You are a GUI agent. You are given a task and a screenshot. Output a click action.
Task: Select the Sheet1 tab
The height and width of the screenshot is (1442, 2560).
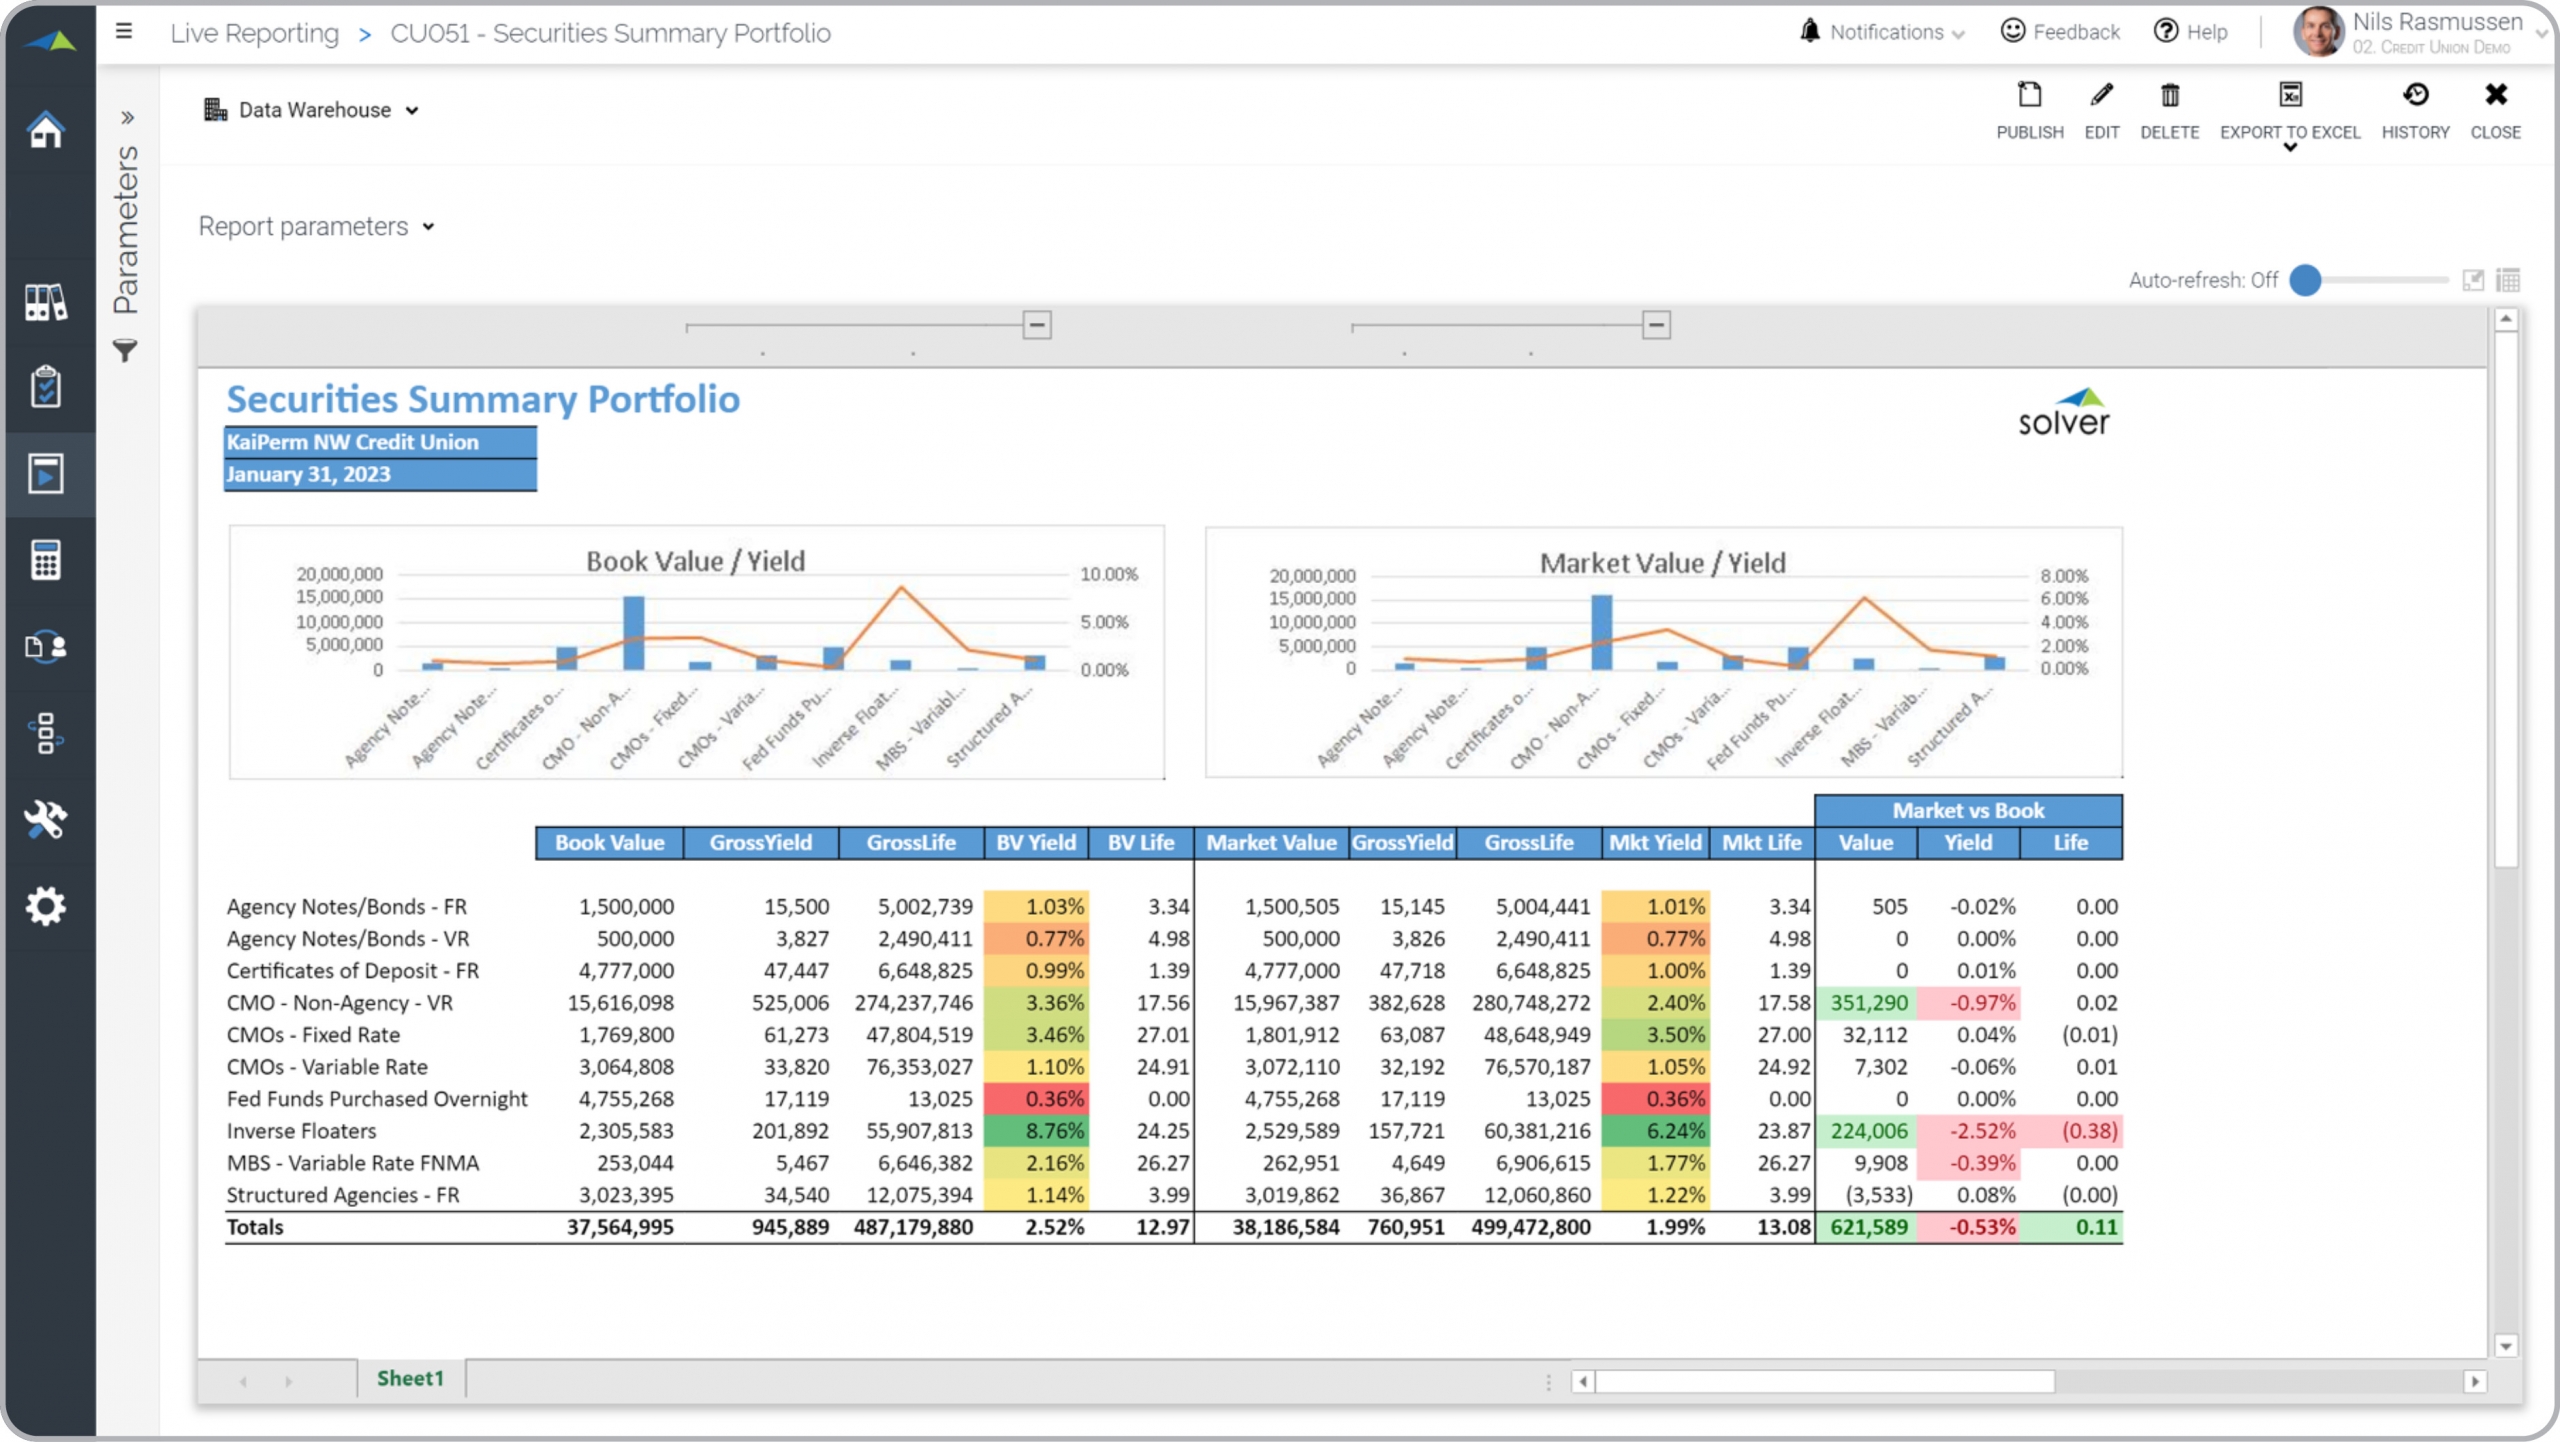(x=410, y=1378)
